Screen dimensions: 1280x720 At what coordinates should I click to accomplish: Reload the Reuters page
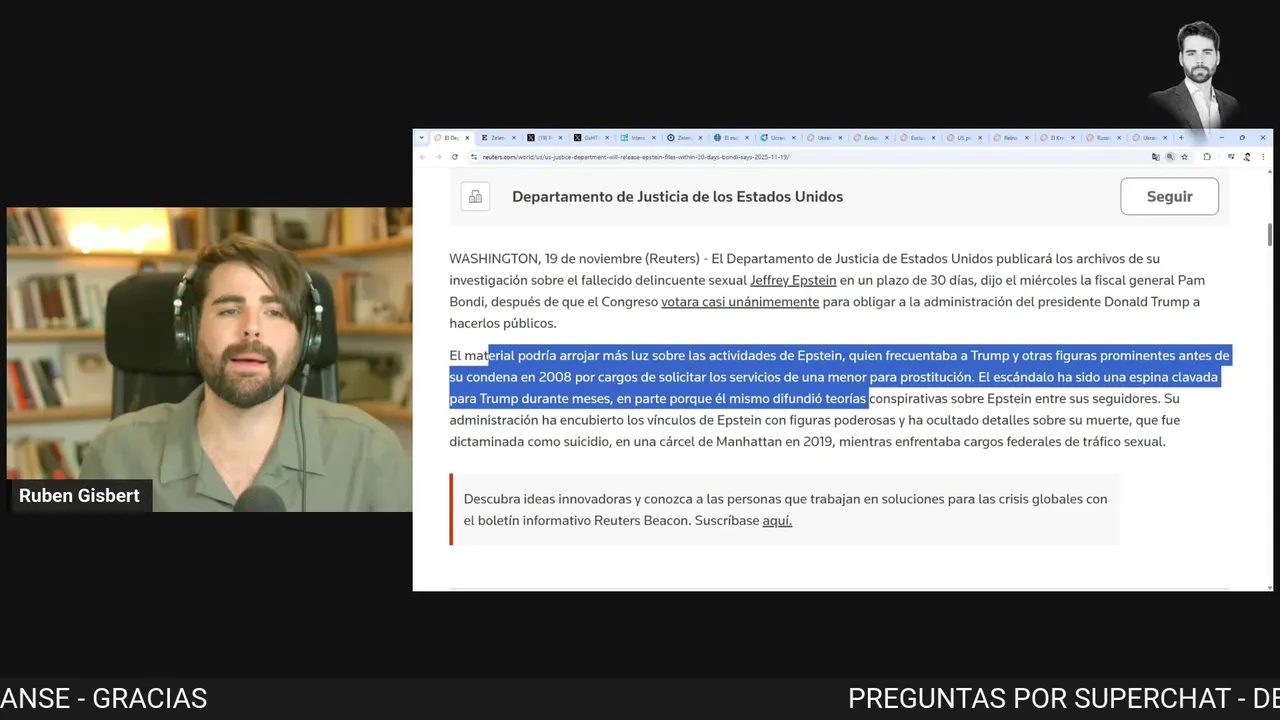tap(455, 157)
